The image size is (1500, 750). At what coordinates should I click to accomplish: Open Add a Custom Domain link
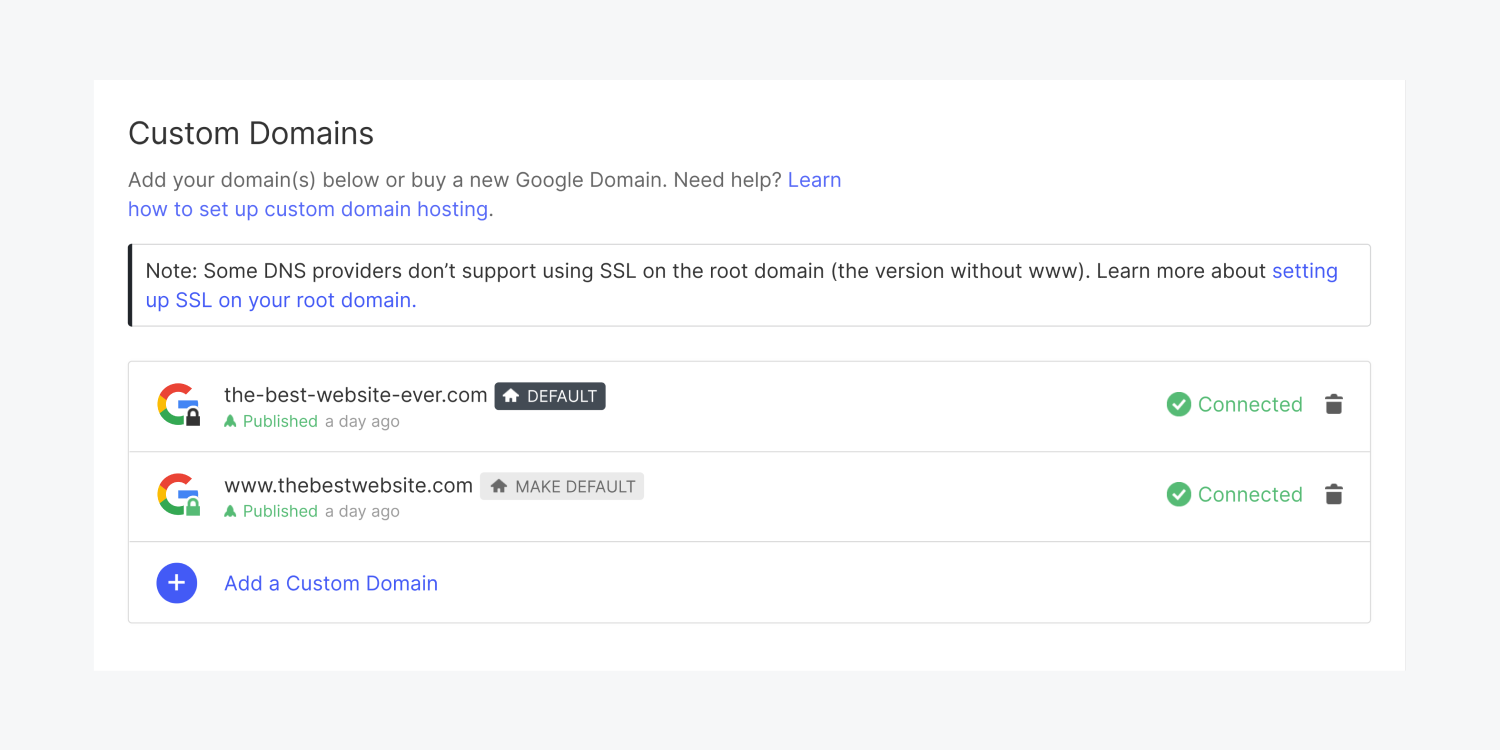click(331, 583)
